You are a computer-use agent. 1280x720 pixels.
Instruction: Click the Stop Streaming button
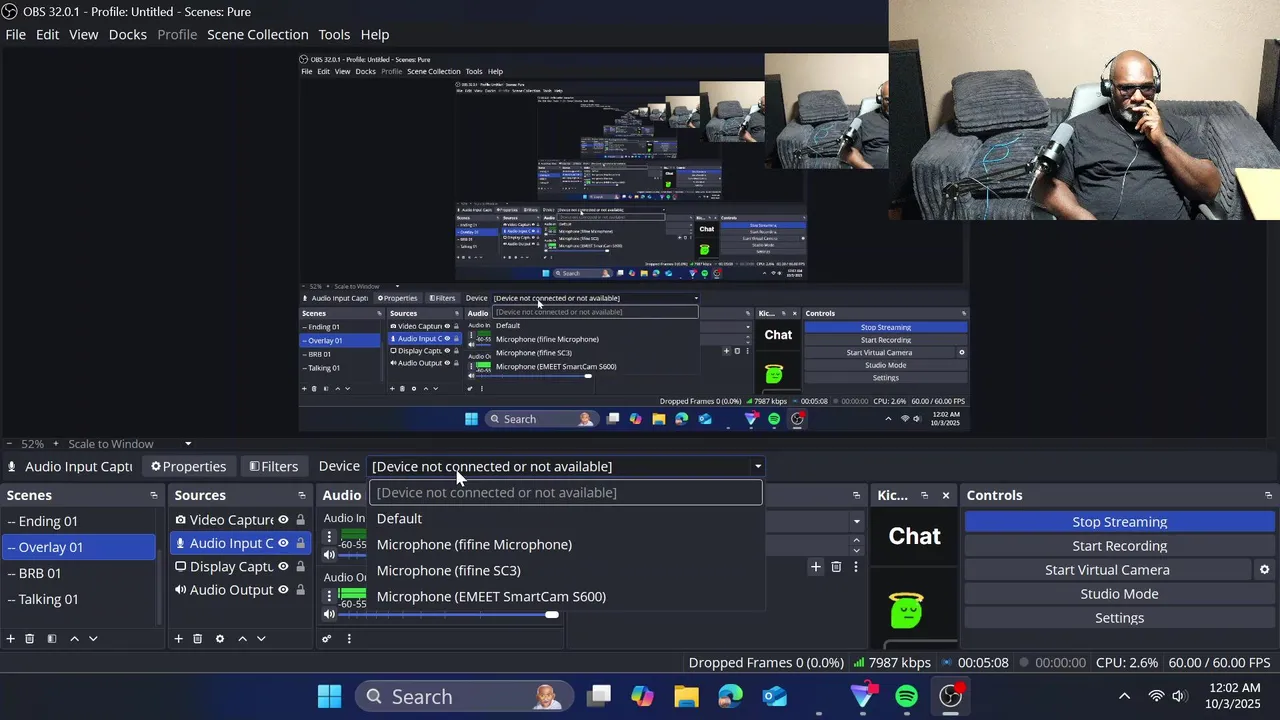coord(1119,522)
